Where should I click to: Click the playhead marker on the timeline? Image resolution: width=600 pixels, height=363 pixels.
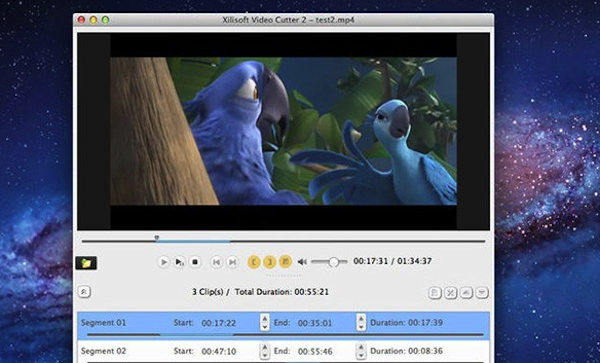pos(157,238)
